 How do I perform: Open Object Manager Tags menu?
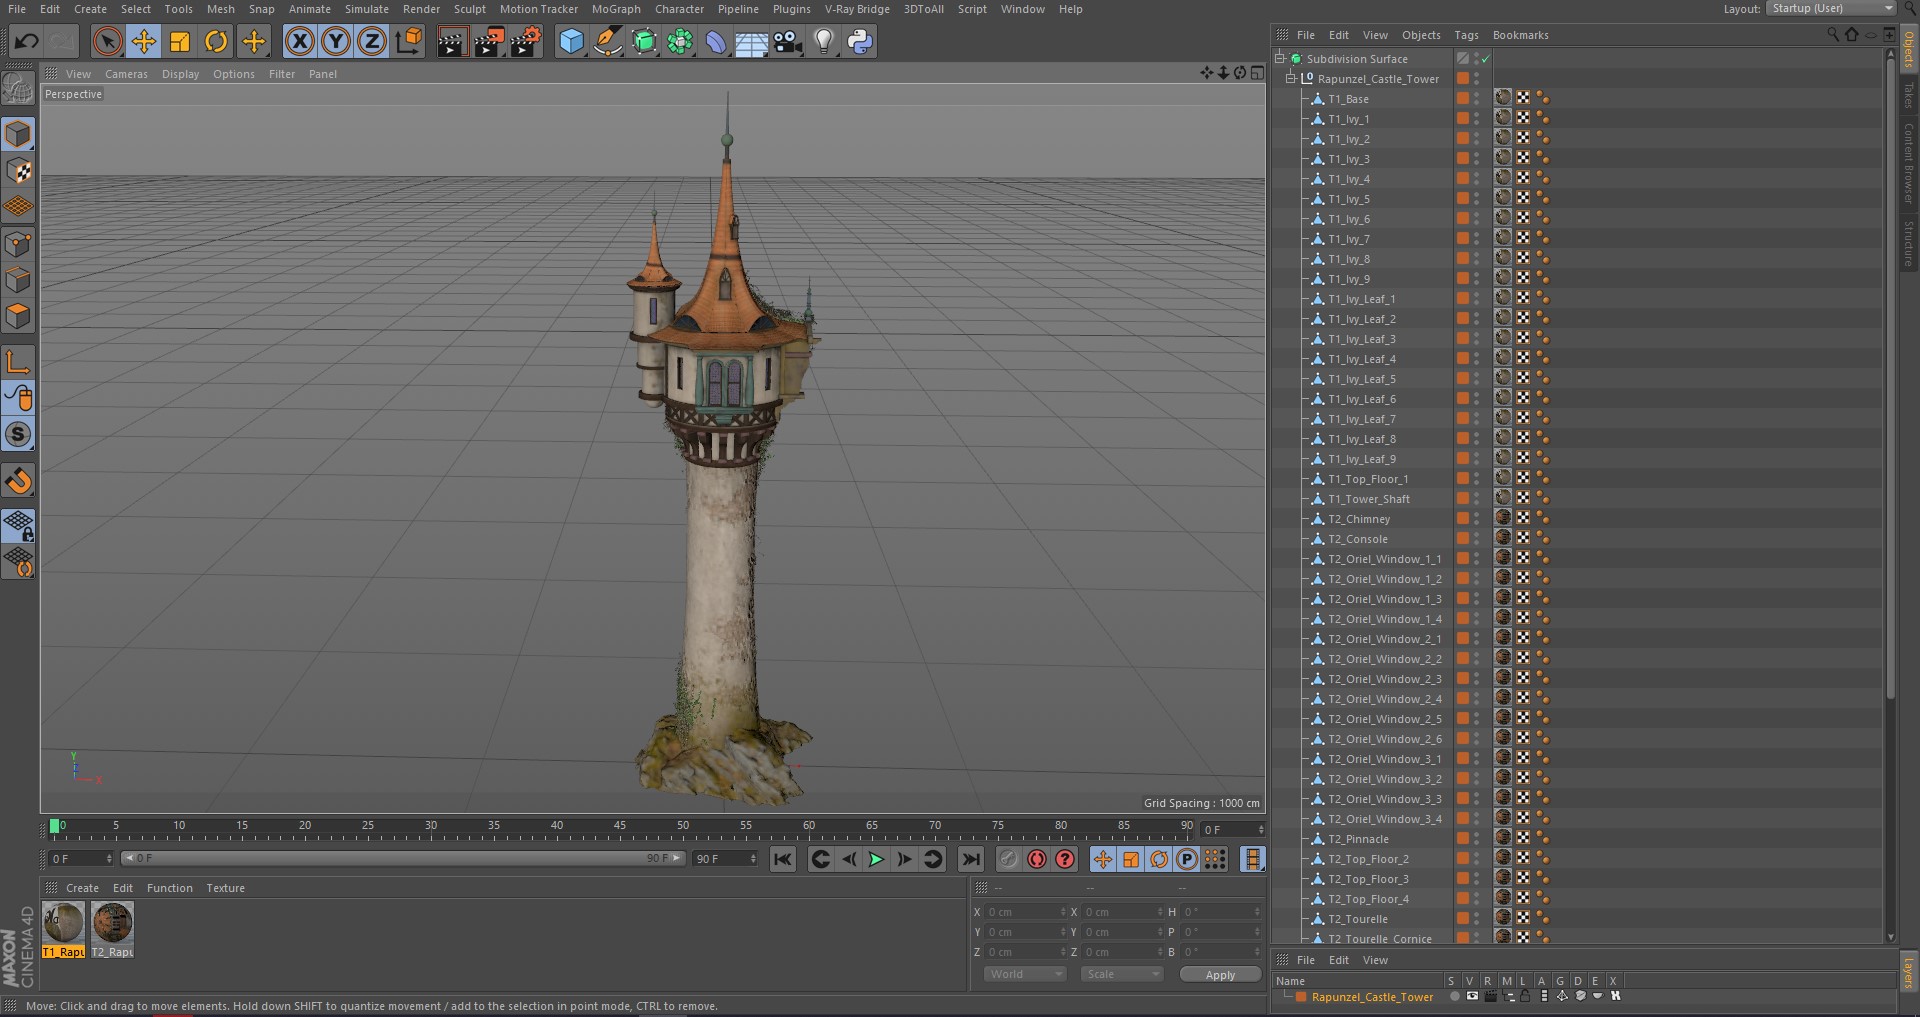pyautogui.click(x=1466, y=35)
